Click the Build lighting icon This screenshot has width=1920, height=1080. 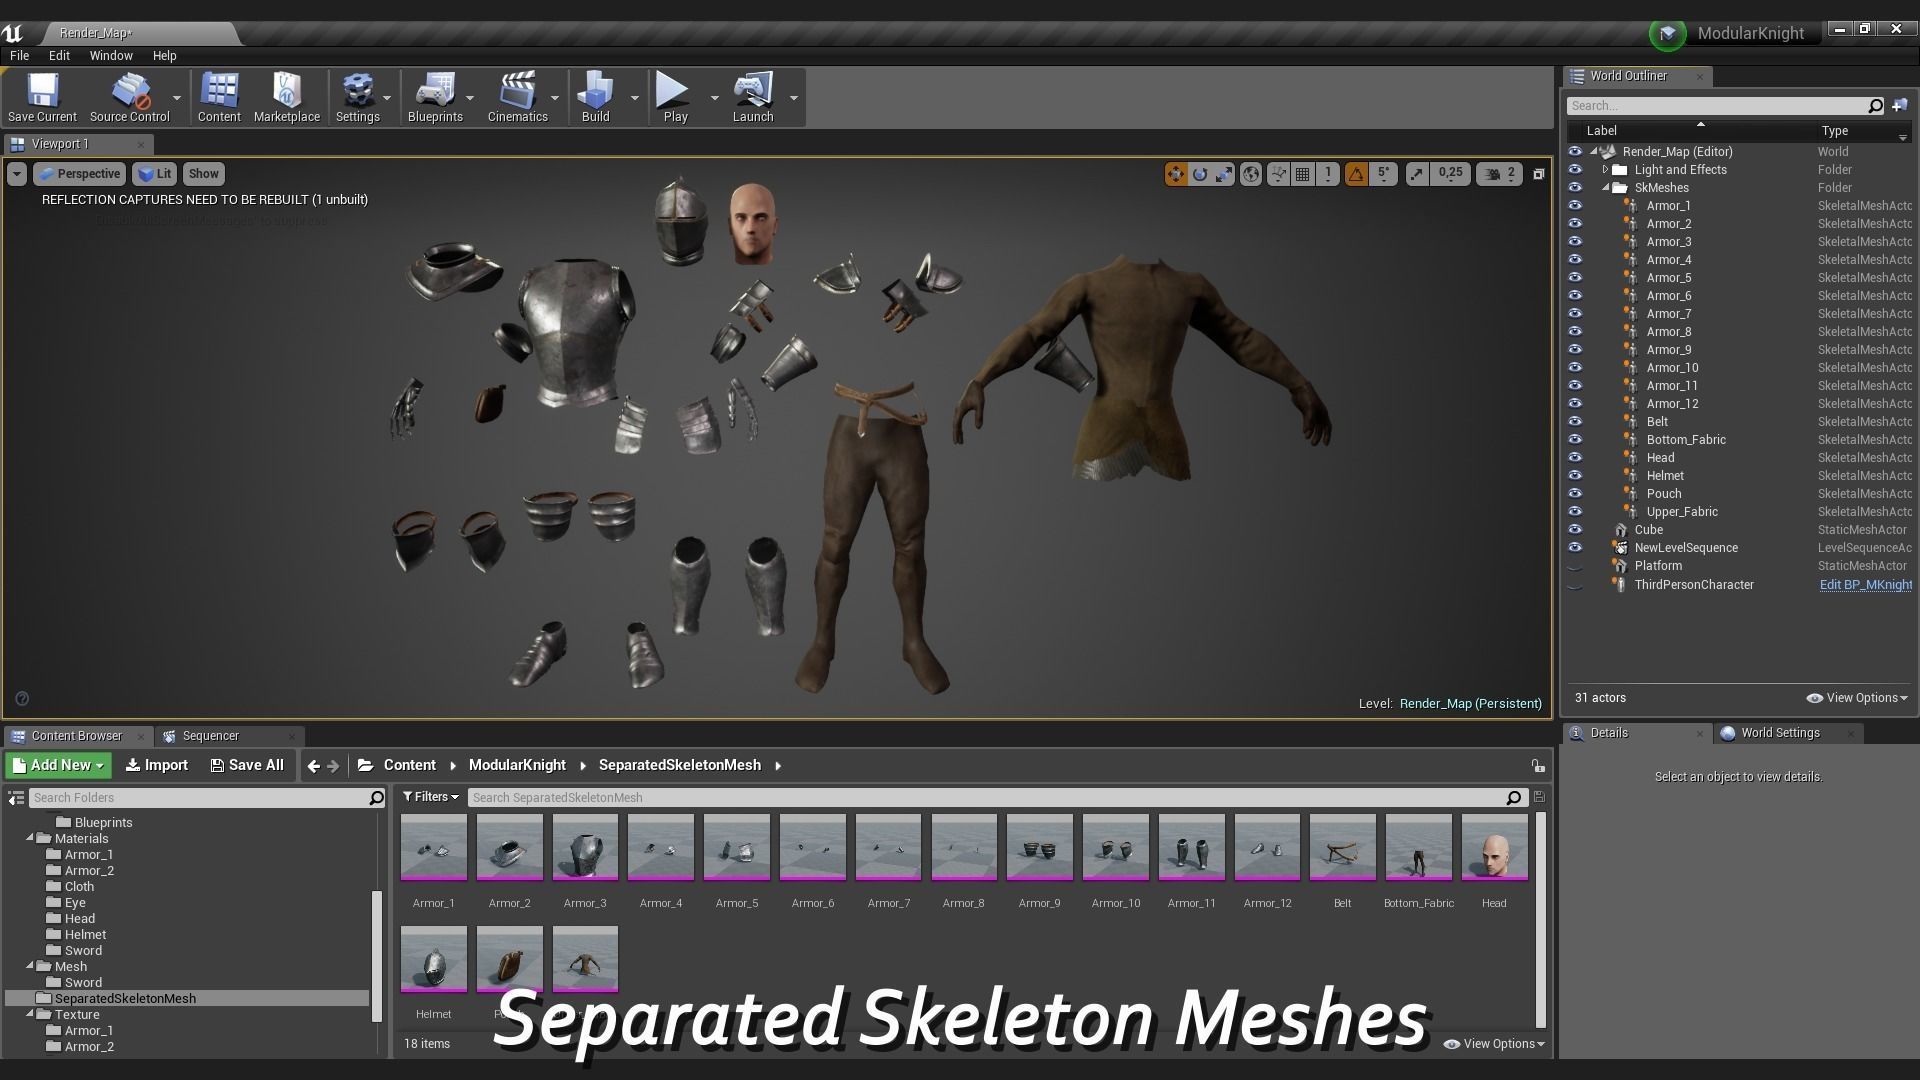(595, 92)
